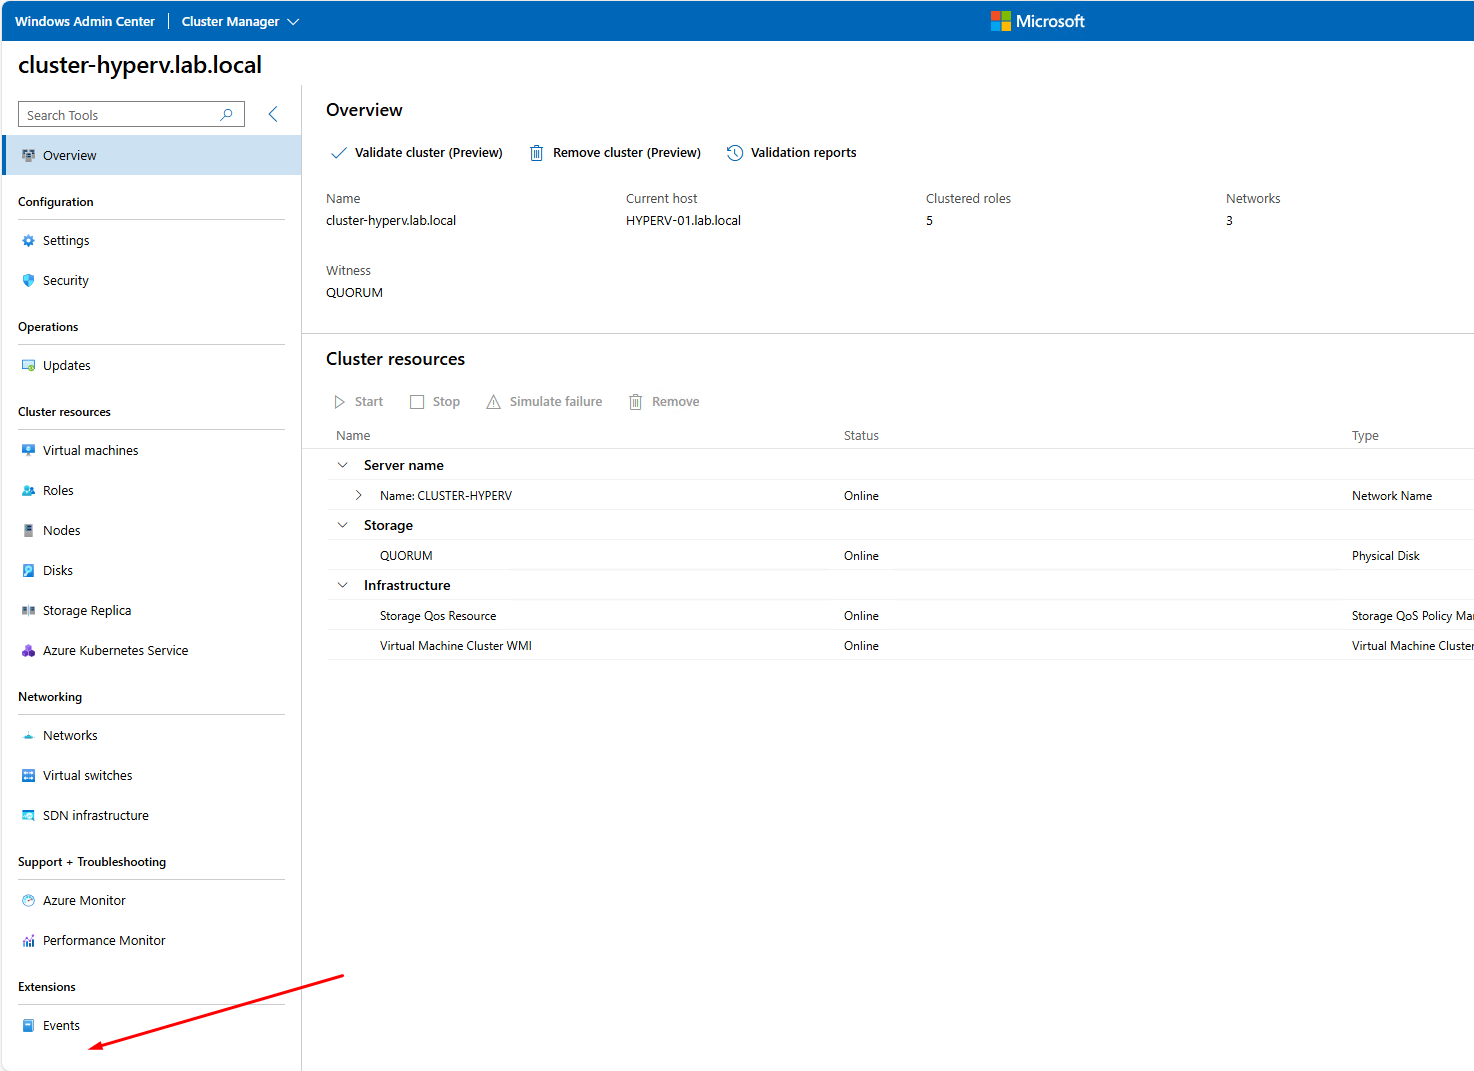
Task: Collapse the Server name group
Action: [343, 465]
